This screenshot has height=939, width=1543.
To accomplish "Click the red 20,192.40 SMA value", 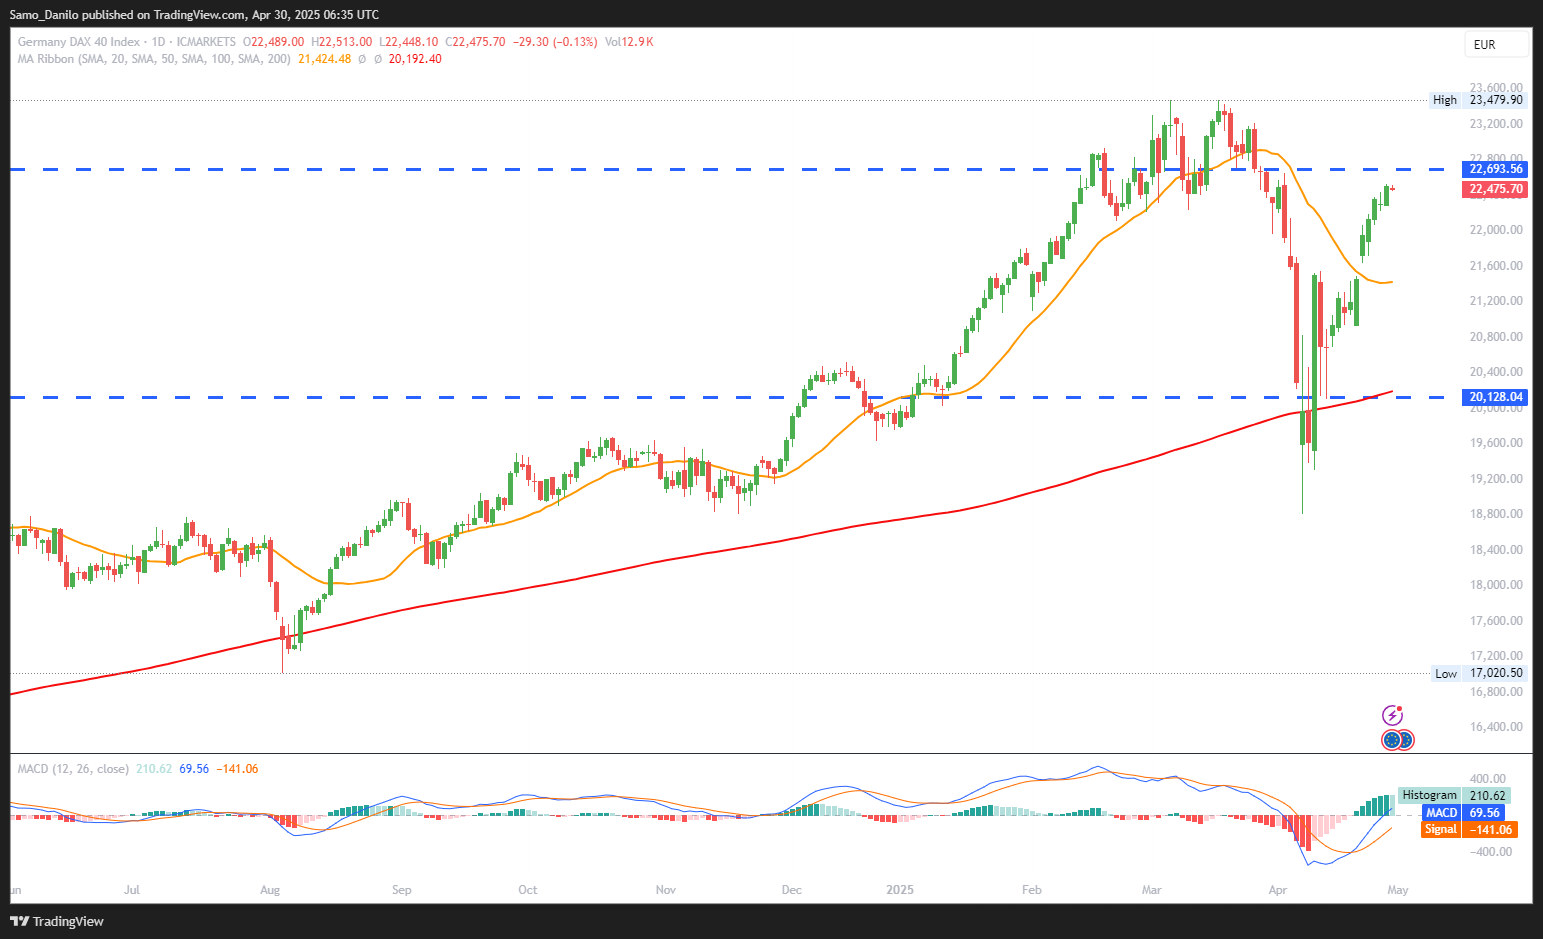I will tap(415, 59).
